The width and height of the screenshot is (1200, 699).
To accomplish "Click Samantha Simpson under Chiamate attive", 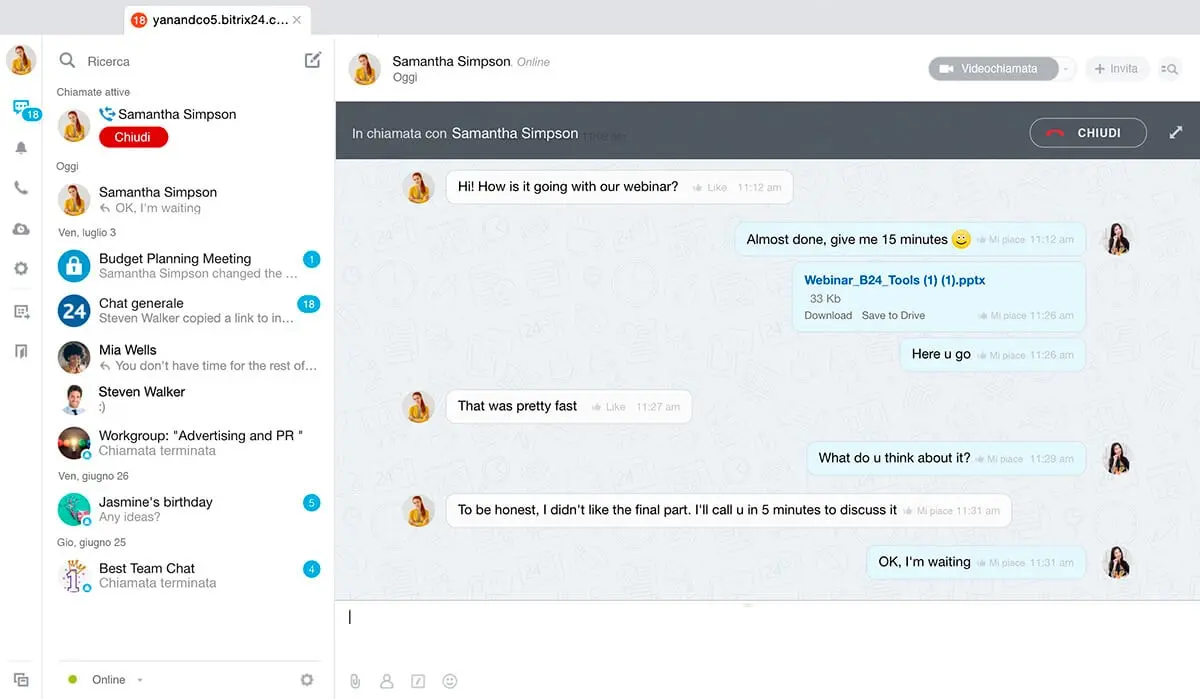I will (x=177, y=114).
